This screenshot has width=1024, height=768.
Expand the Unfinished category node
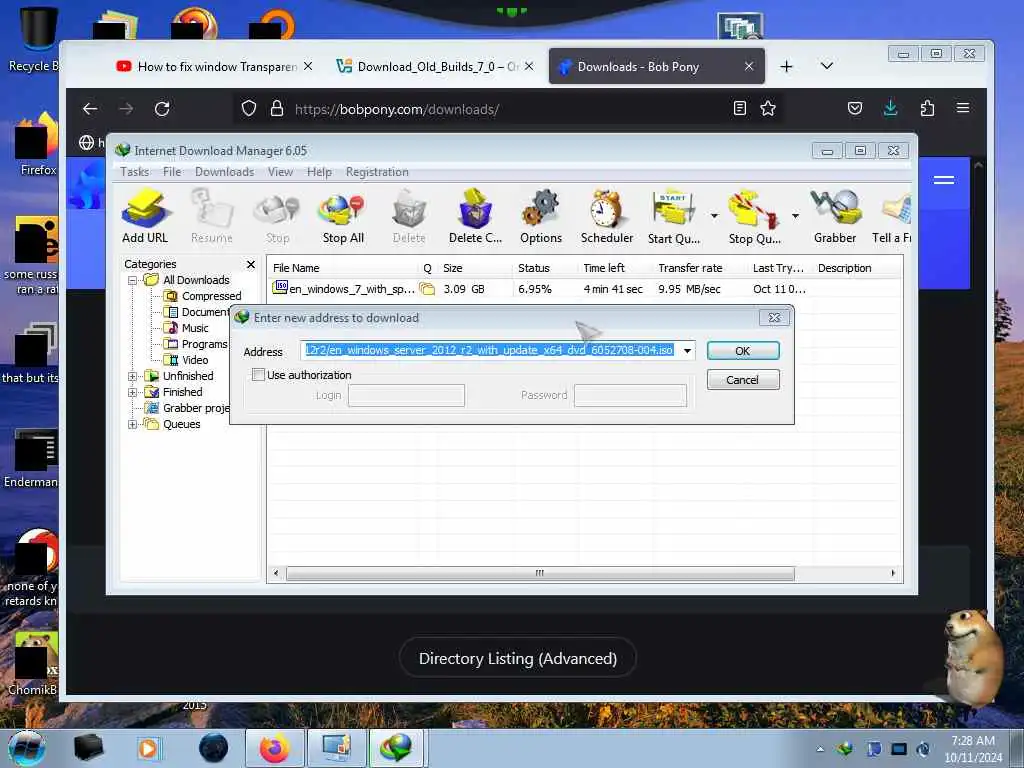(133, 376)
